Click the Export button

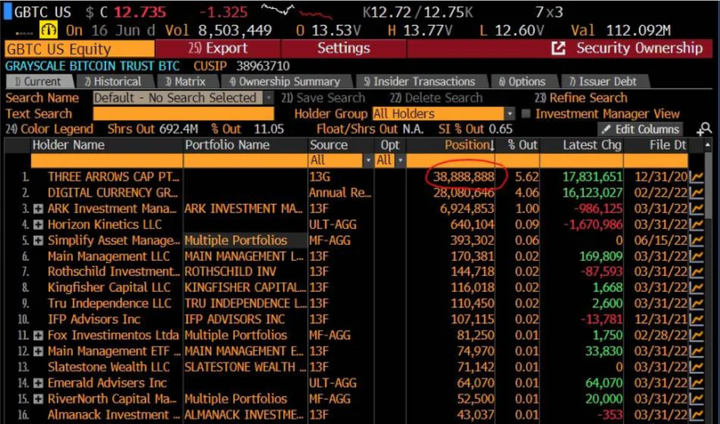coord(218,48)
